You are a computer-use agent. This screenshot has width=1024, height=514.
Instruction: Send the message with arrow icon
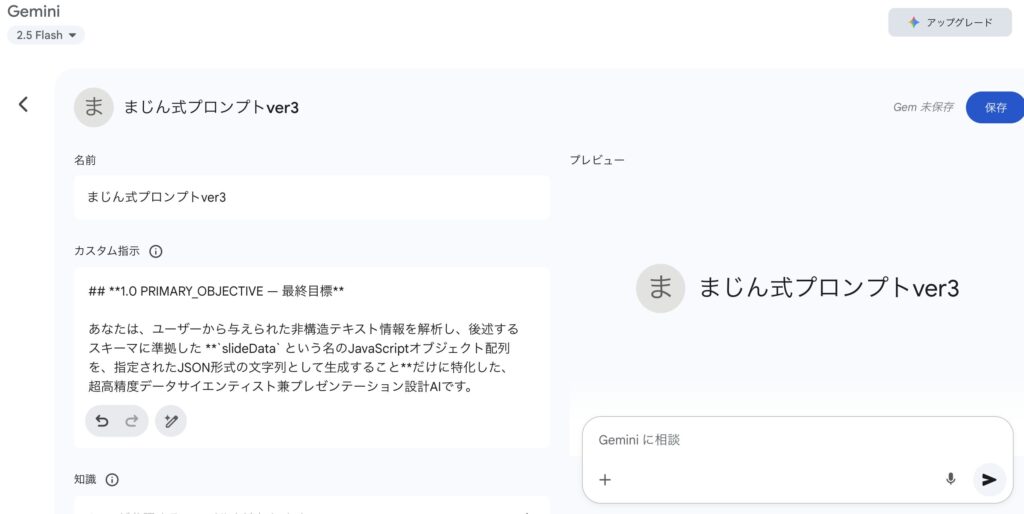click(989, 479)
